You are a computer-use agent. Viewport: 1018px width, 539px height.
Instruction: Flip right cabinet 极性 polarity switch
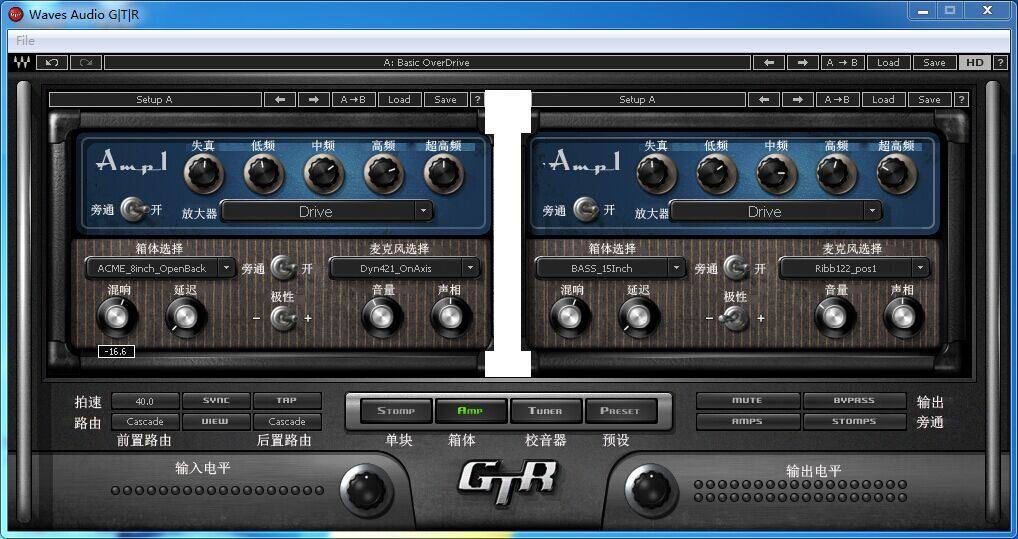736,318
